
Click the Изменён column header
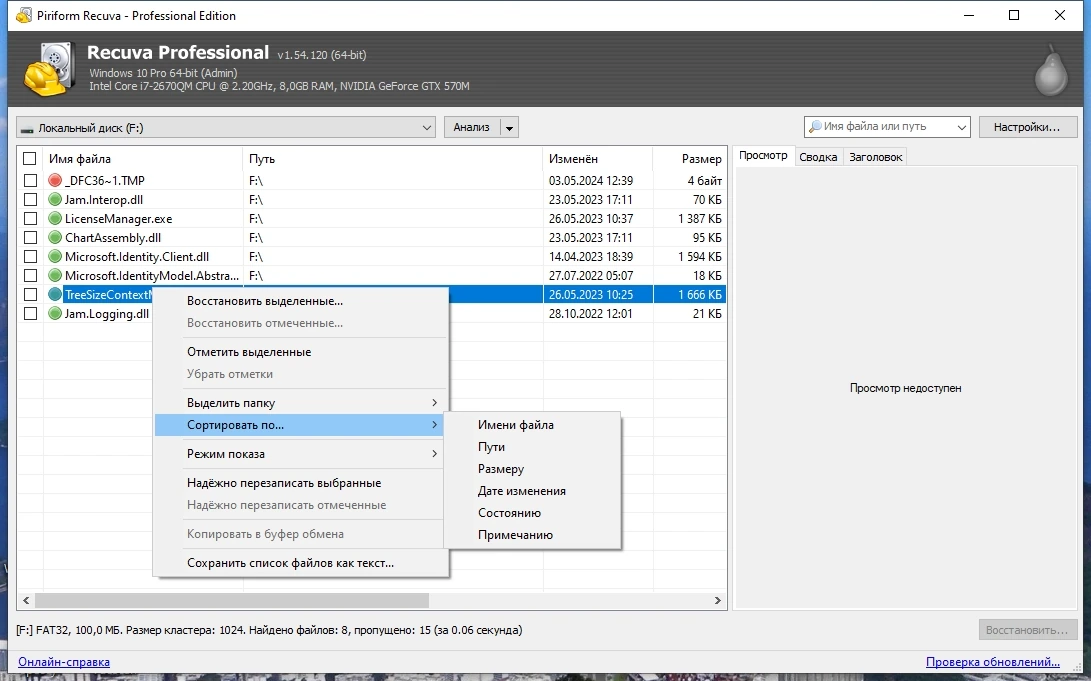pos(598,159)
